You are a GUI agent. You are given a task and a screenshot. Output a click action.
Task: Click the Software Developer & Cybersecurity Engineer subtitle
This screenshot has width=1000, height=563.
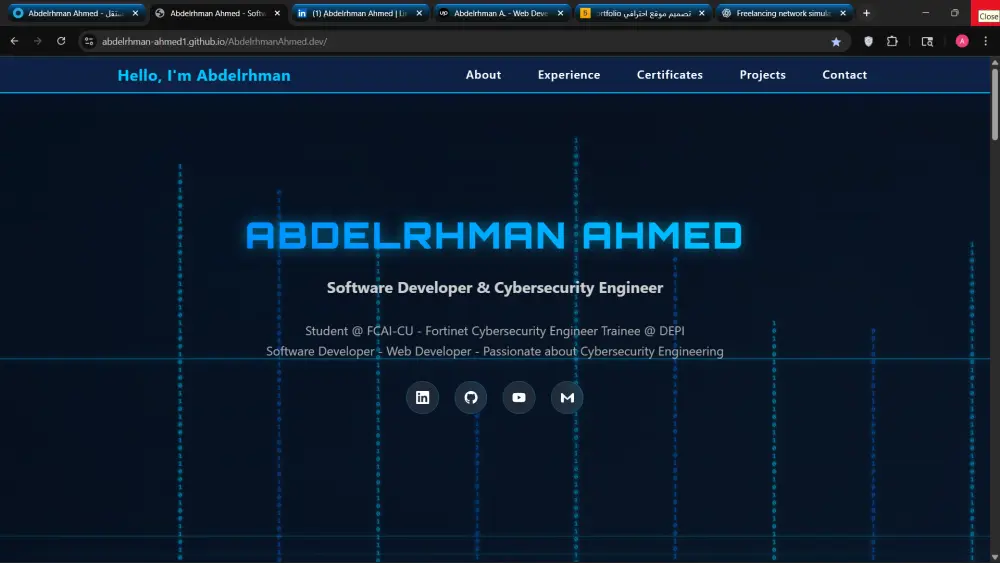[495, 288]
